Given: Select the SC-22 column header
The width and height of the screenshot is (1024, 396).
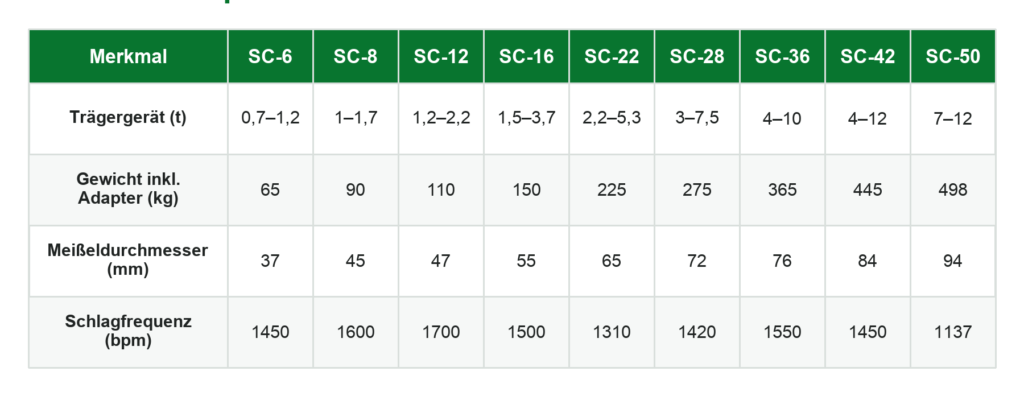Looking at the screenshot, I should coord(612,56).
